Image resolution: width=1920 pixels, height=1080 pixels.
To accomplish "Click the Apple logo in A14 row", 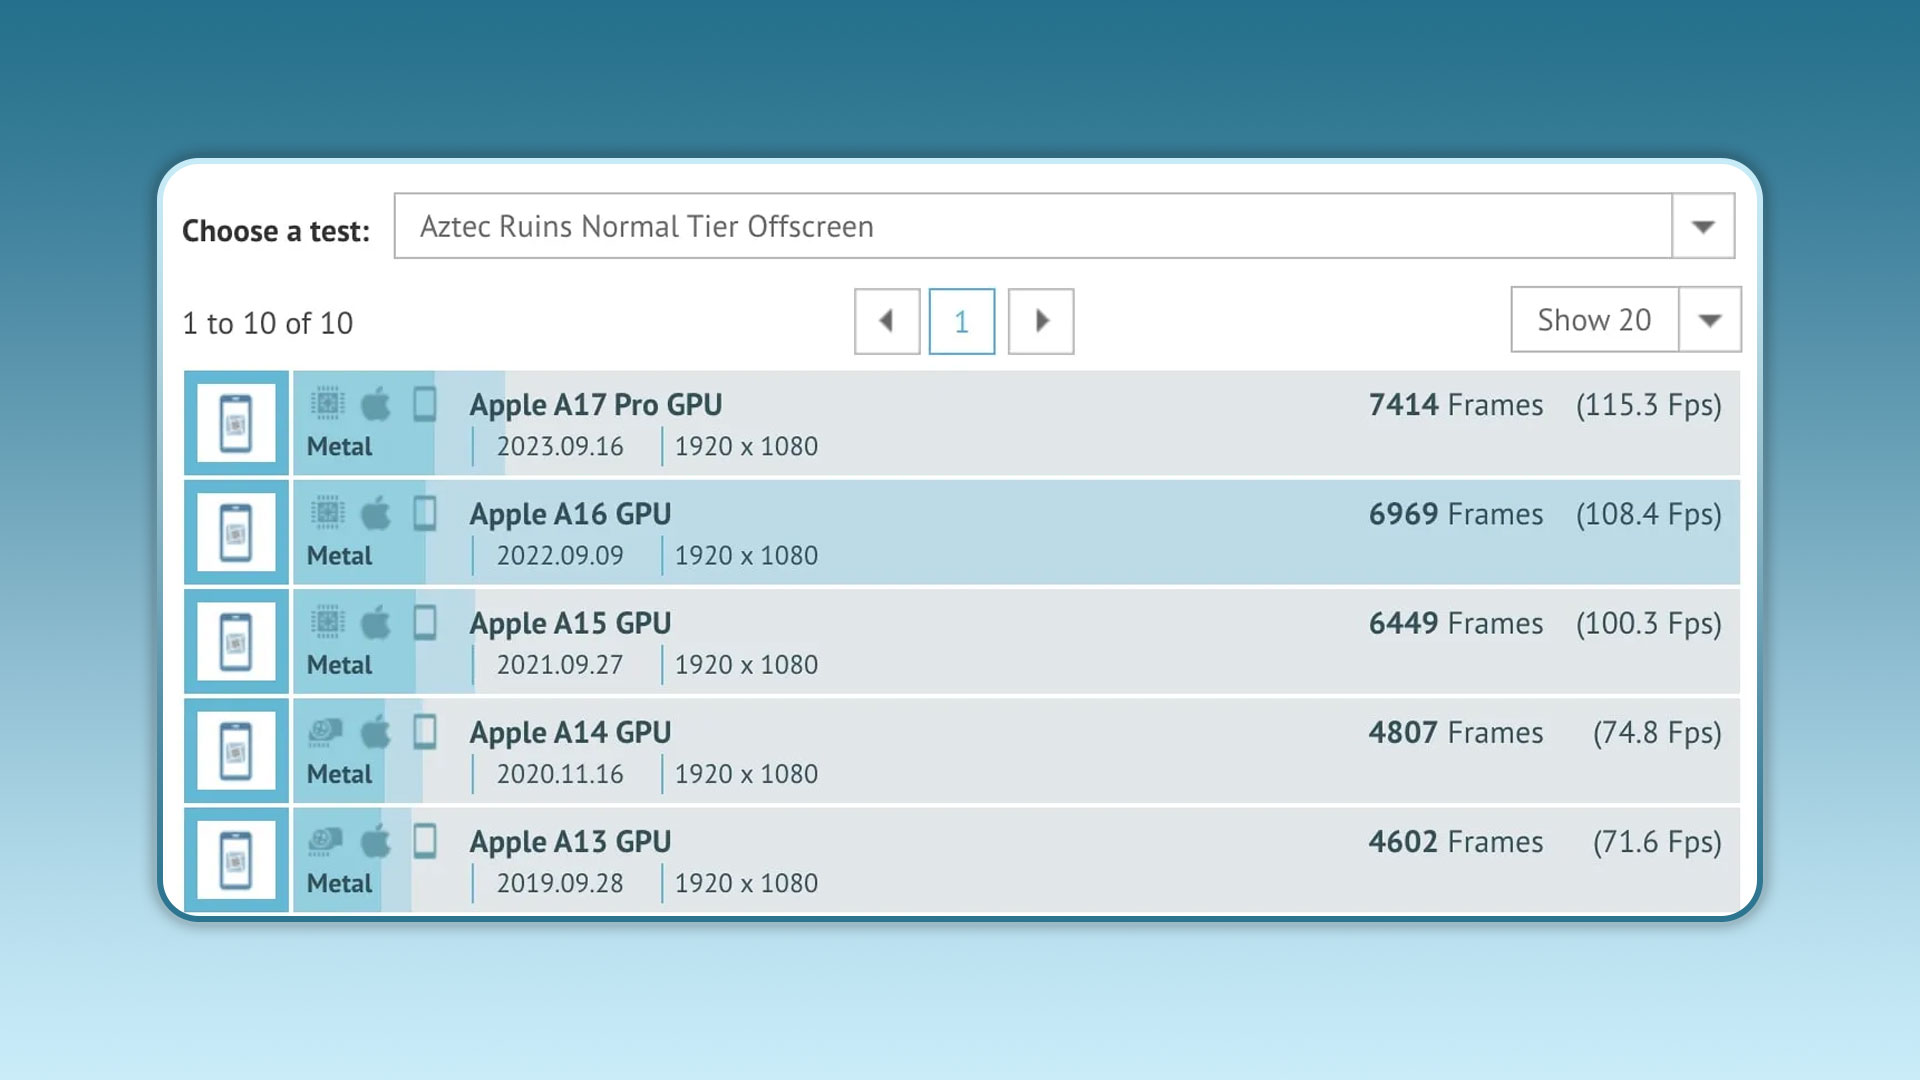I will (x=376, y=732).
